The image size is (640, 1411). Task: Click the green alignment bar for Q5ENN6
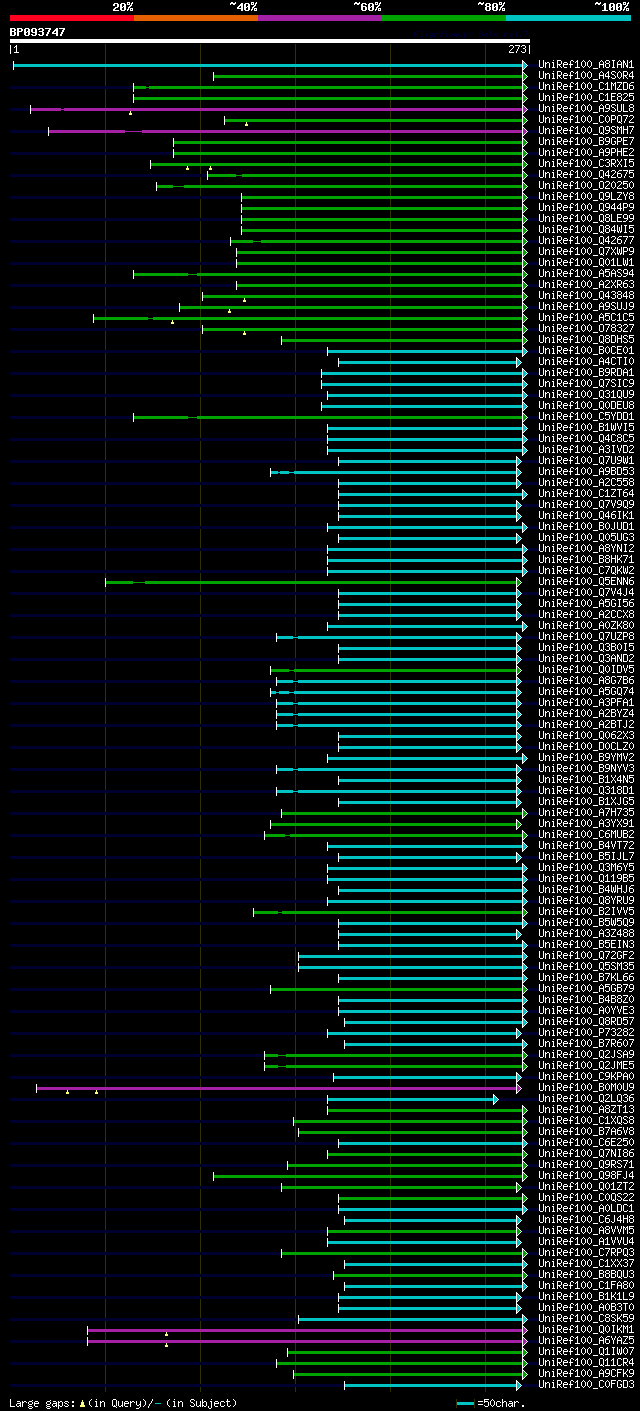[313, 582]
